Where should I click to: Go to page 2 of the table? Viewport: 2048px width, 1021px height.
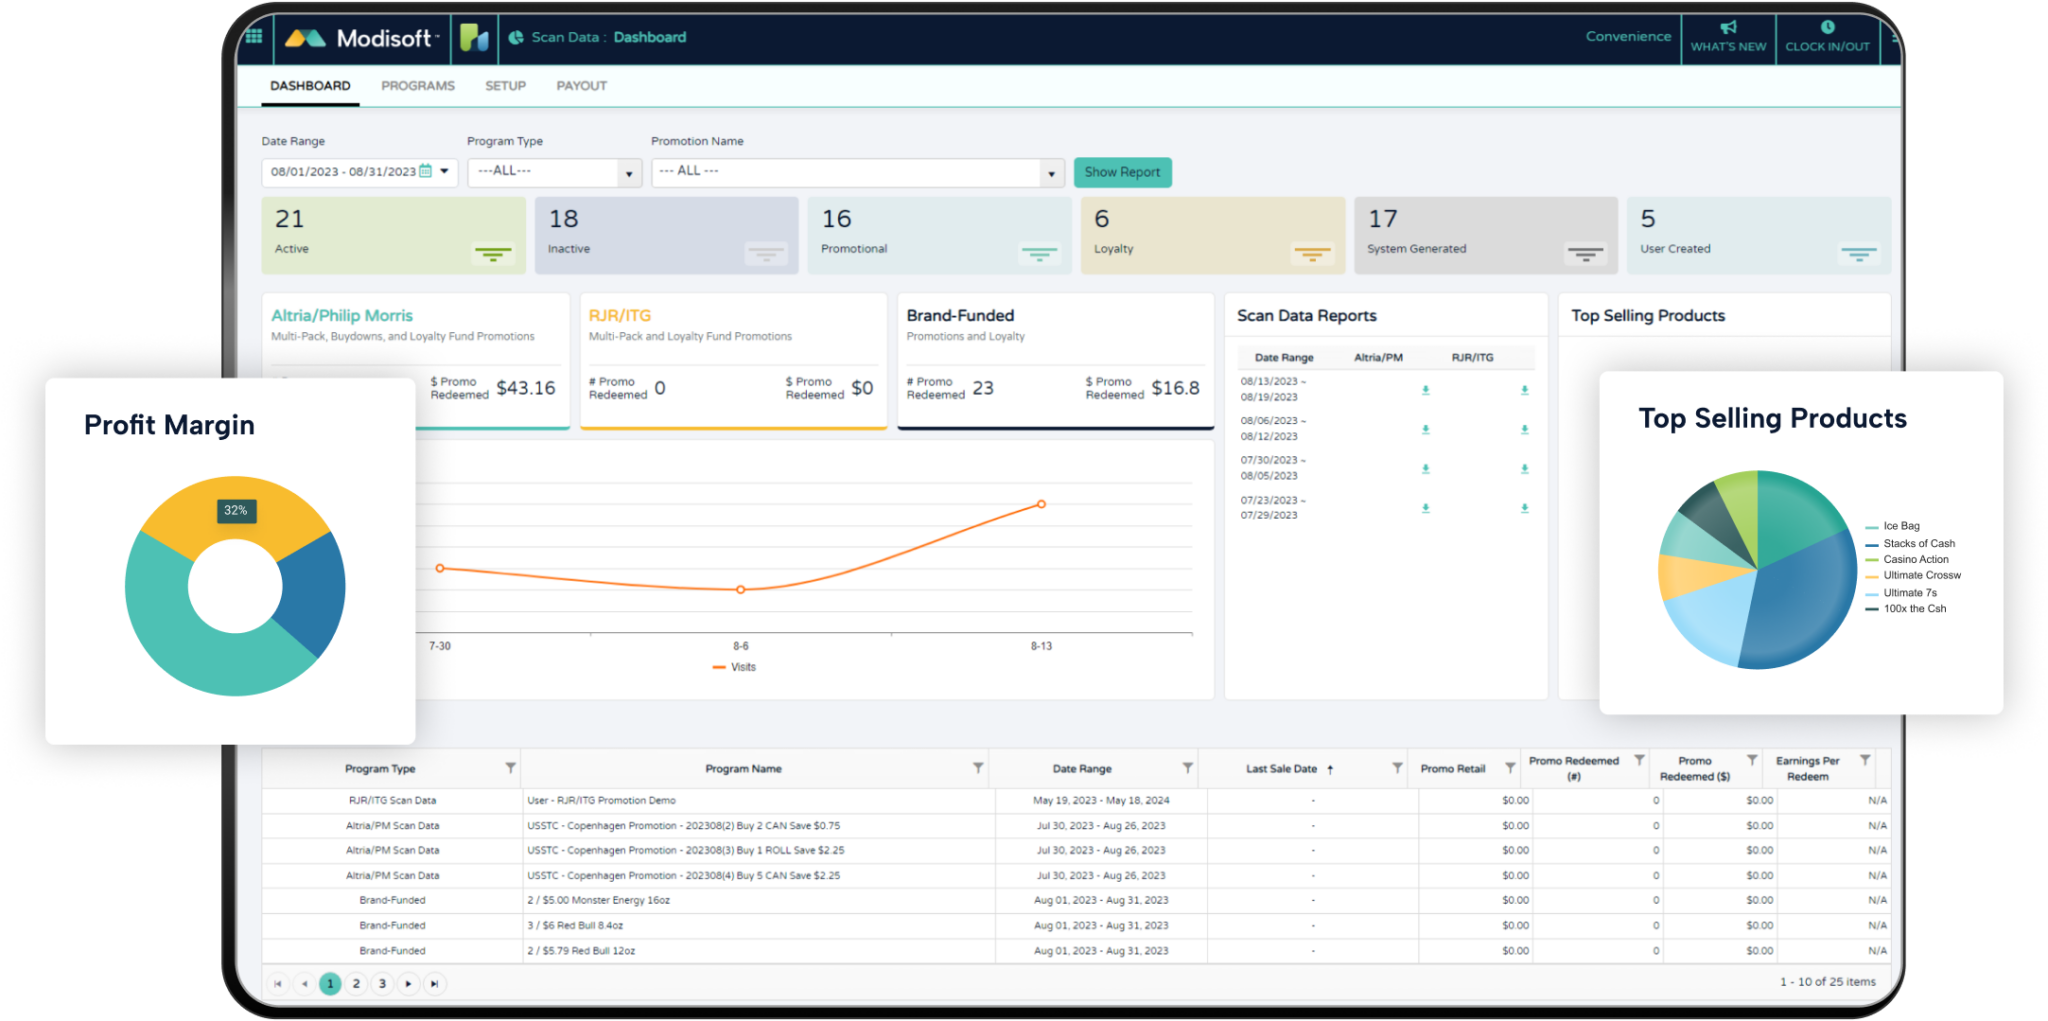(356, 983)
